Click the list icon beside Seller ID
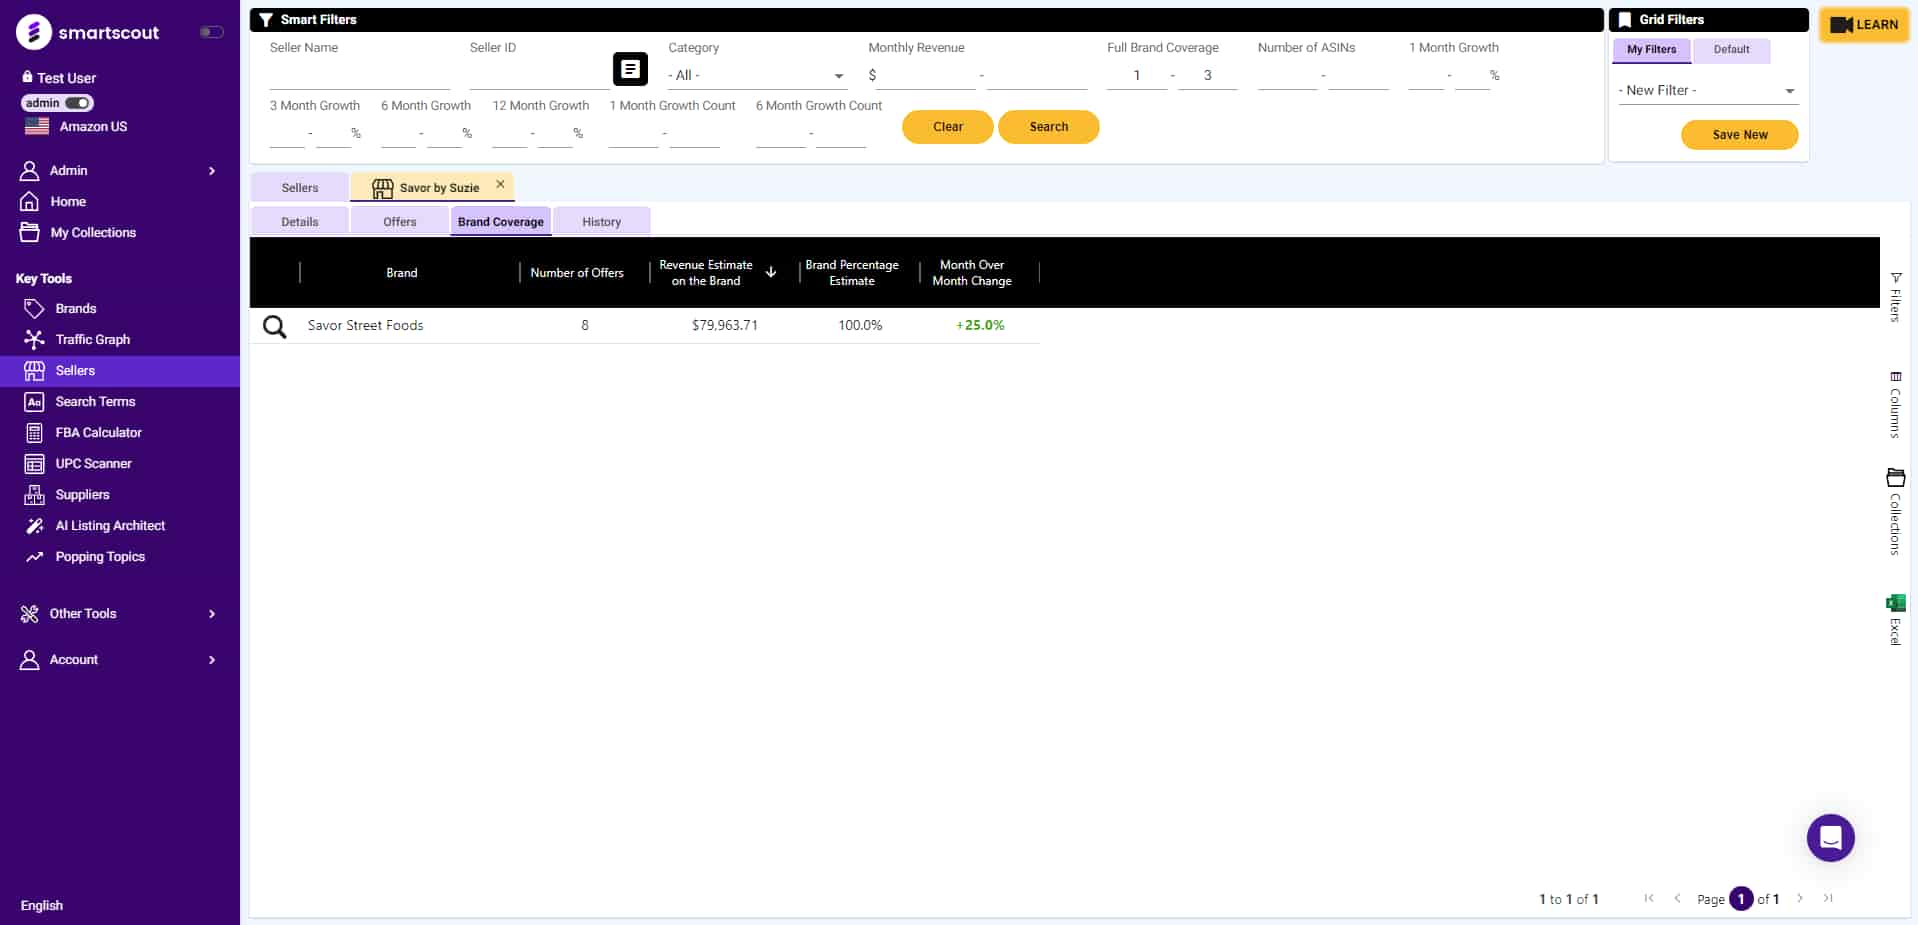This screenshot has height=925, width=1918. [630, 69]
